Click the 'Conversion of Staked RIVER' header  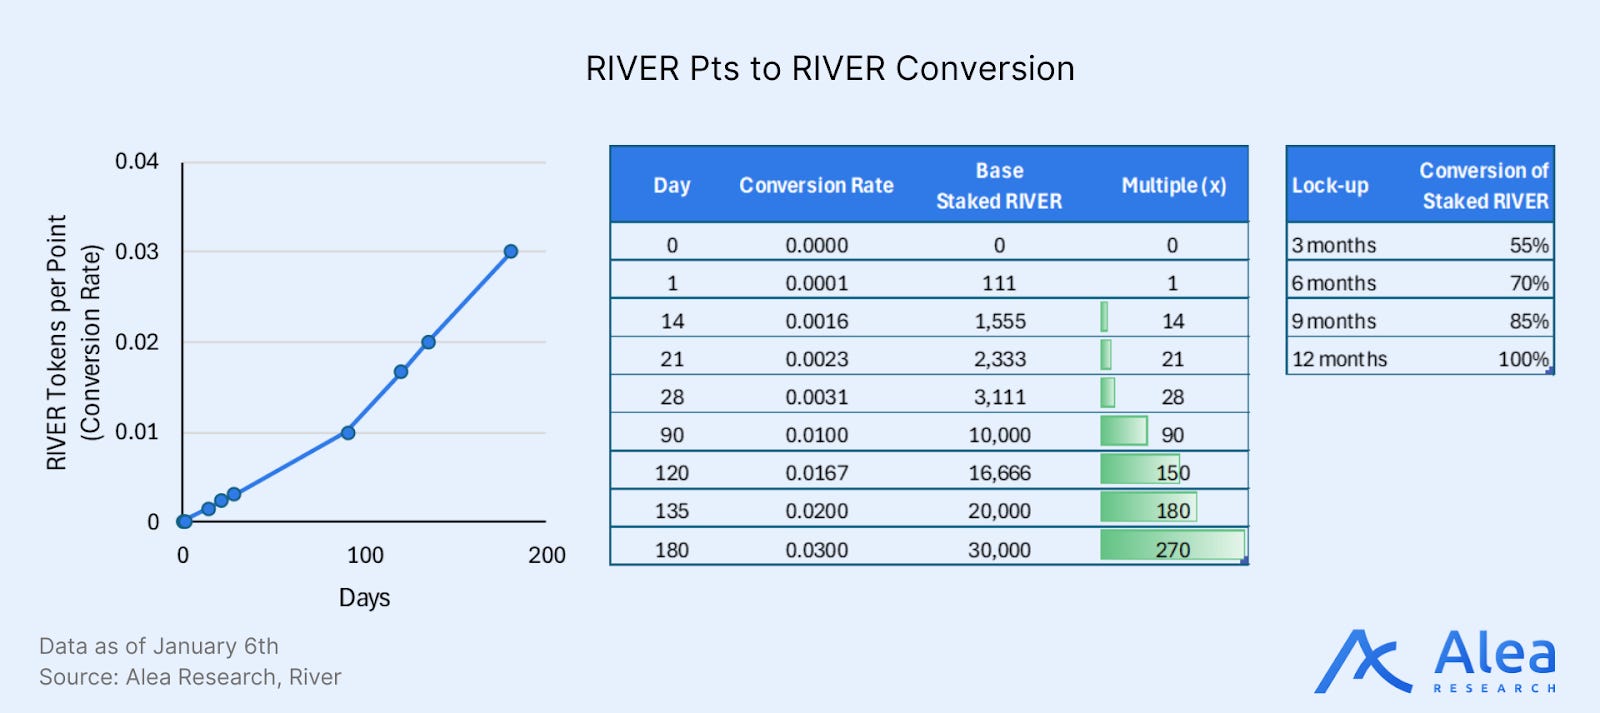coord(1484,186)
